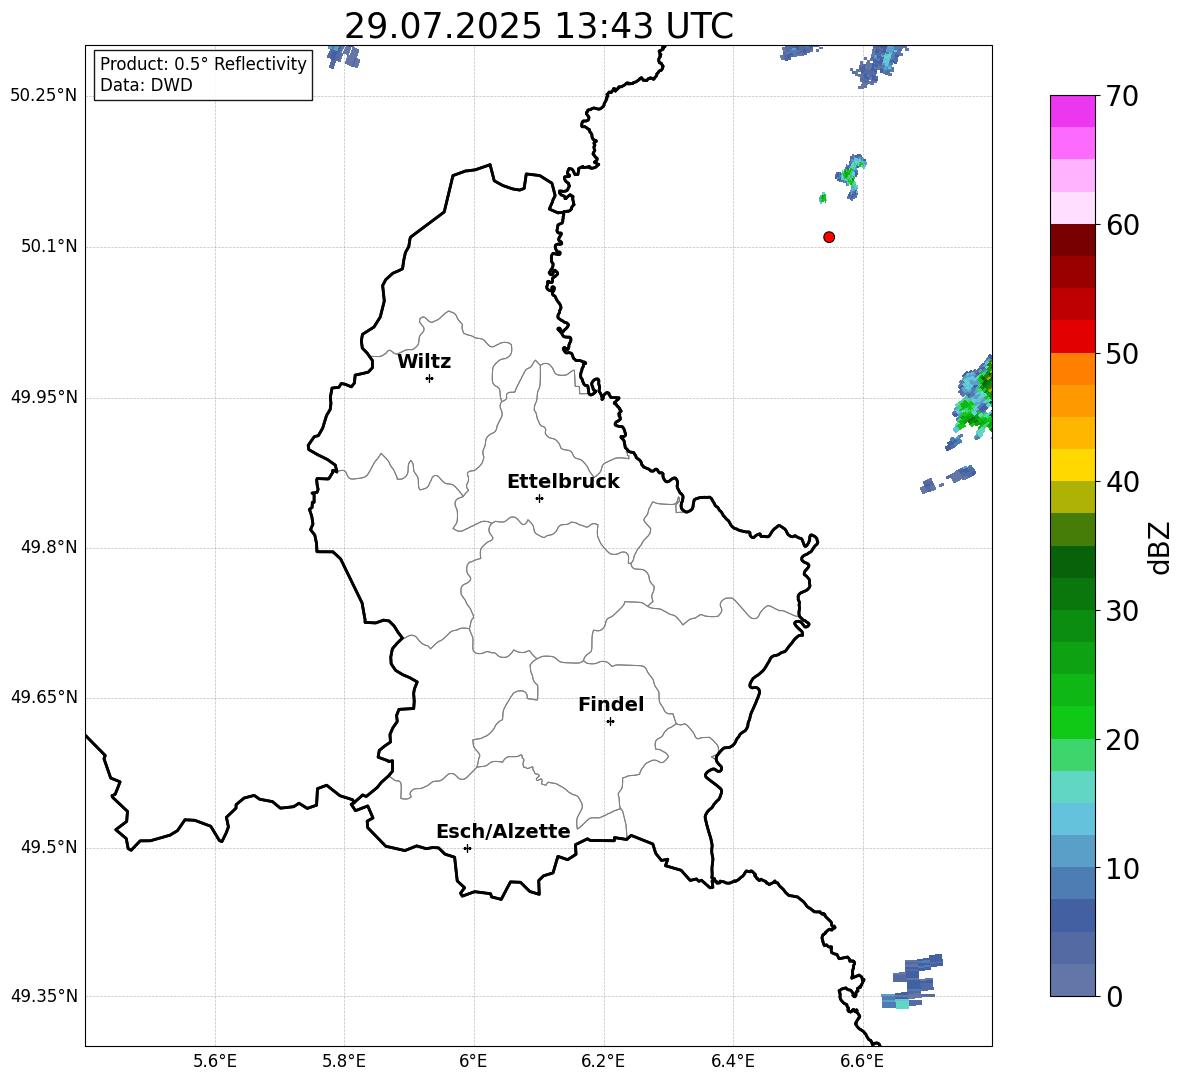Click the 49.65°N latitude label
Image resolution: width=1184 pixels, height=1081 pixels.
(x=44, y=696)
